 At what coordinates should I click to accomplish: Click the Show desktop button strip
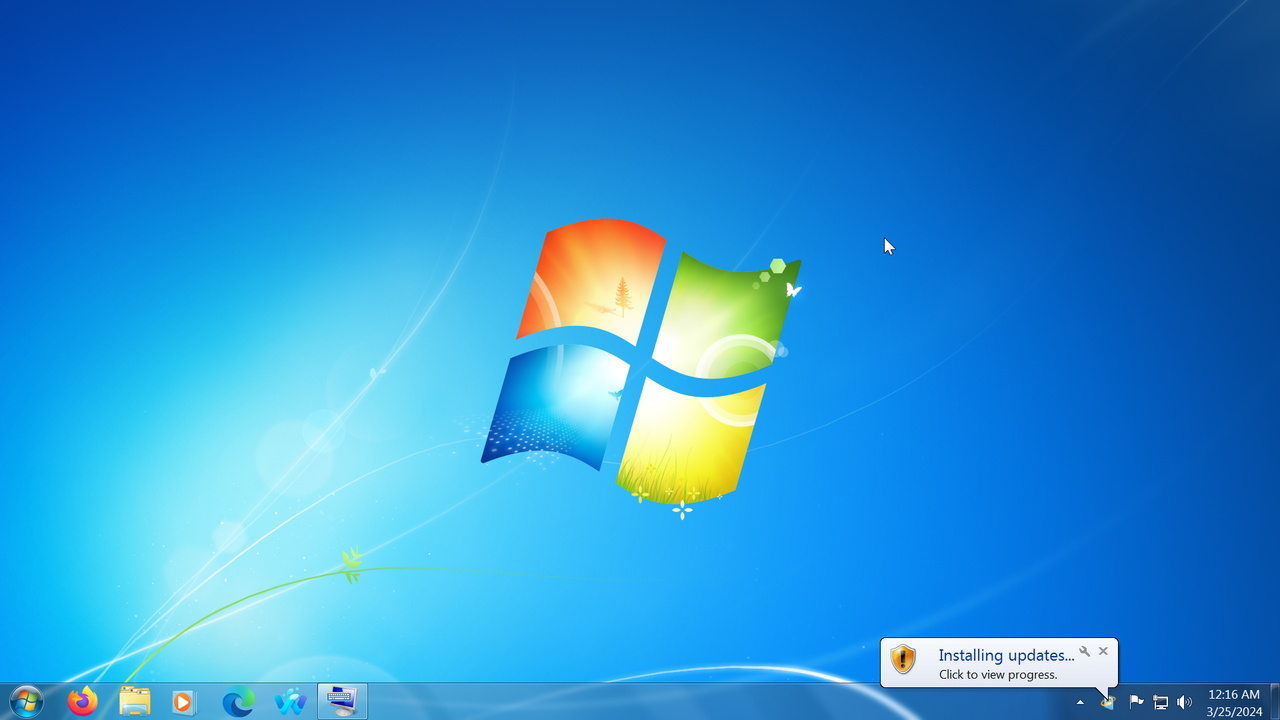coord(1274,702)
